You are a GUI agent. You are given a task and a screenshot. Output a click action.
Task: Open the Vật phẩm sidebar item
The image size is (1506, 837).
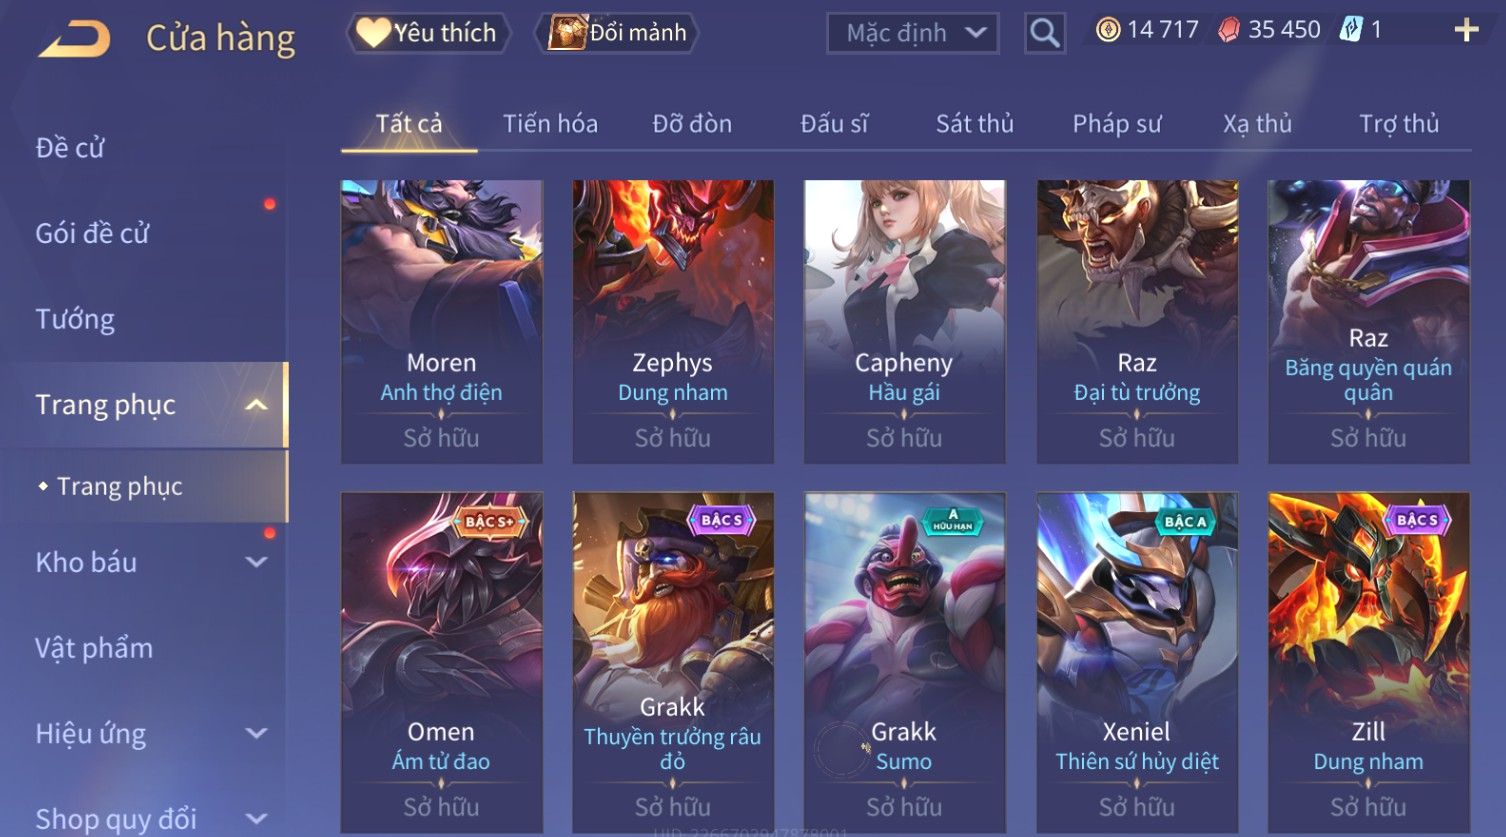pyautogui.click(x=94, y=648)
